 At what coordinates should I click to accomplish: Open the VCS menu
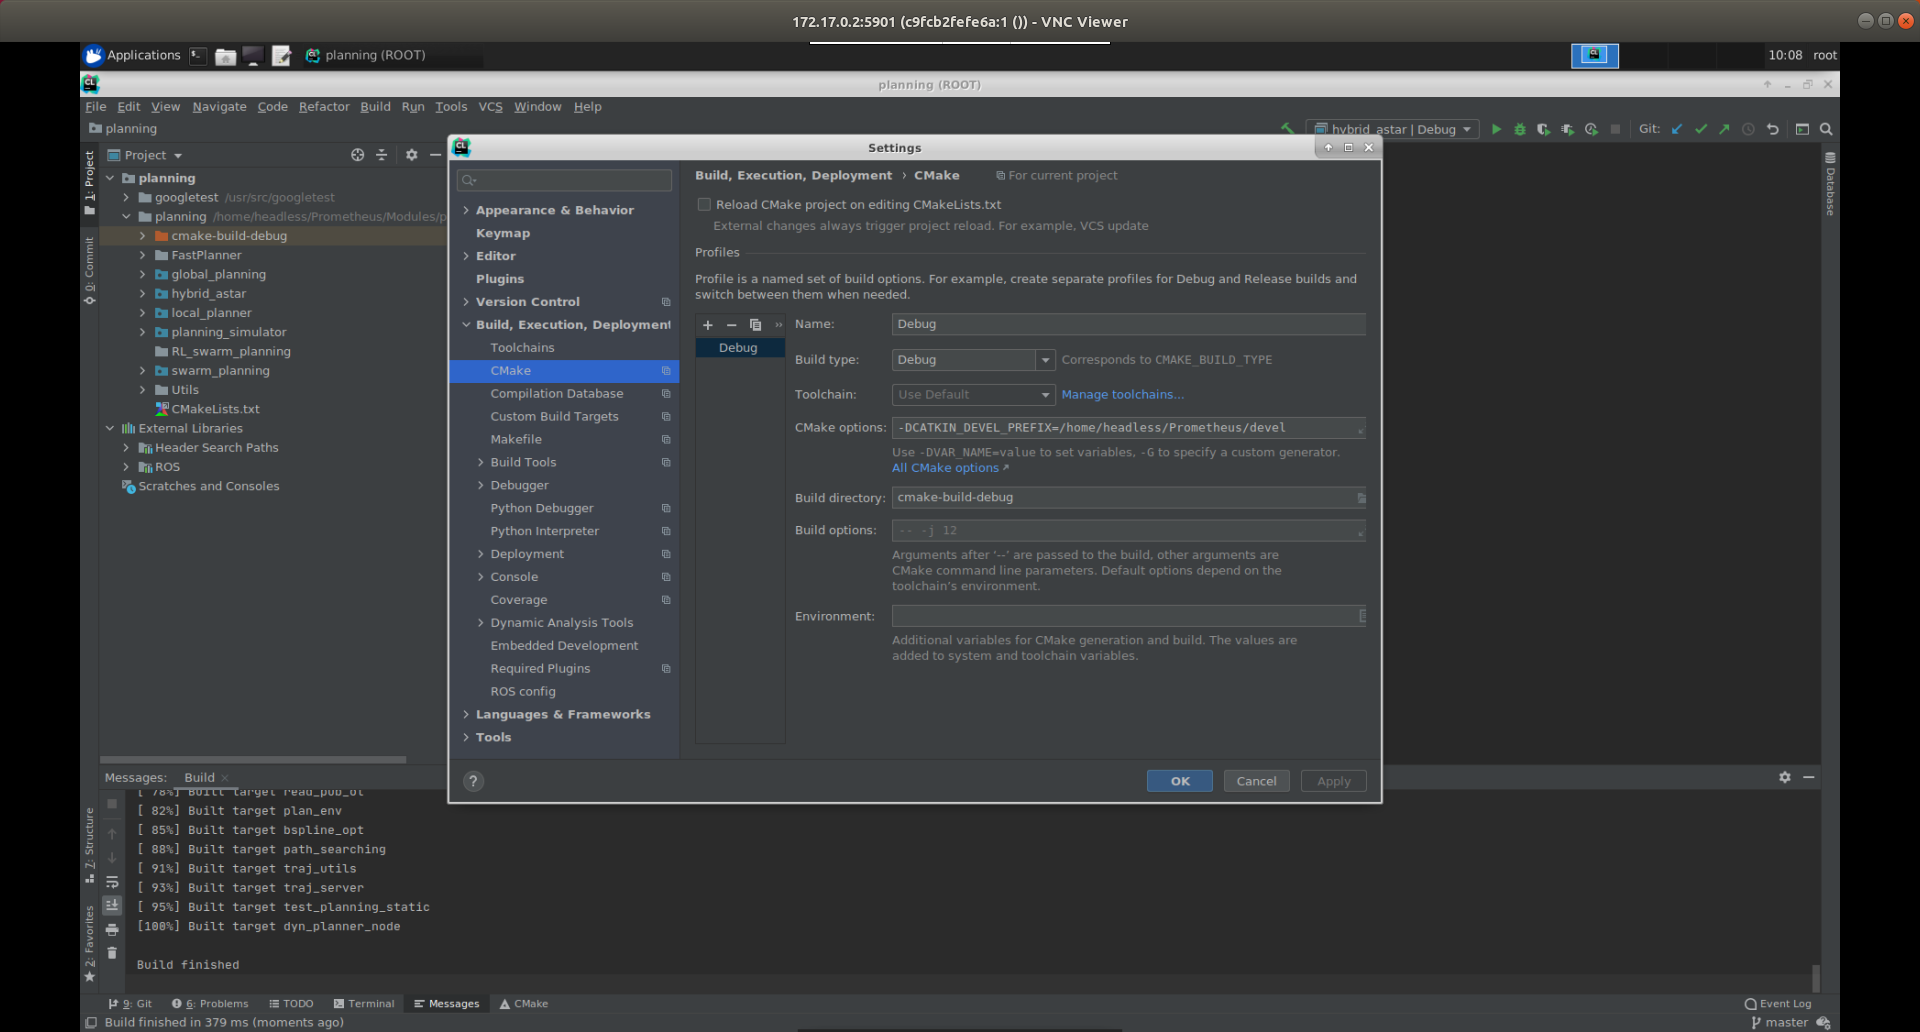pos(490,107)
